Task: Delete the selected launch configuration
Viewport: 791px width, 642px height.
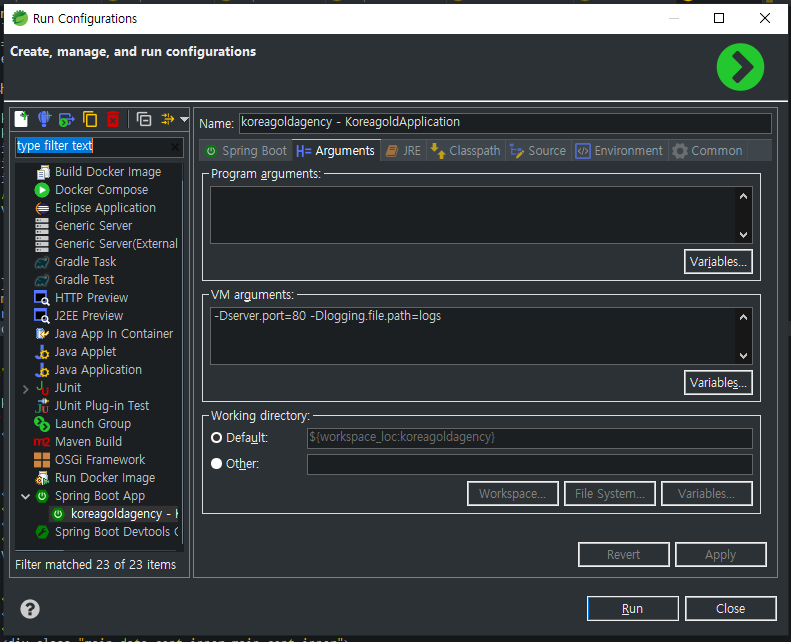Action: [x=113, y=119]
